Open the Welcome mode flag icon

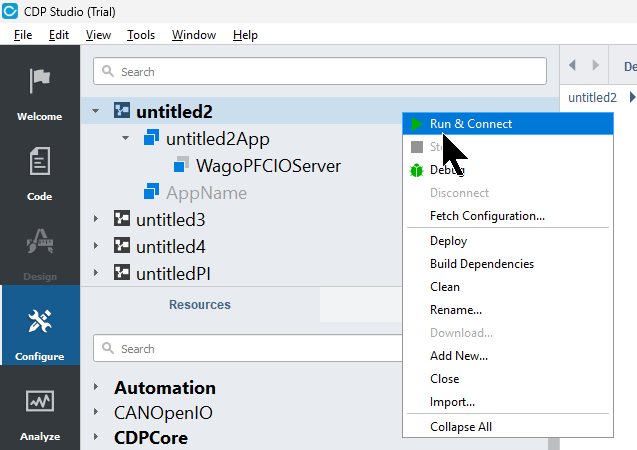[x=39, y=80]
